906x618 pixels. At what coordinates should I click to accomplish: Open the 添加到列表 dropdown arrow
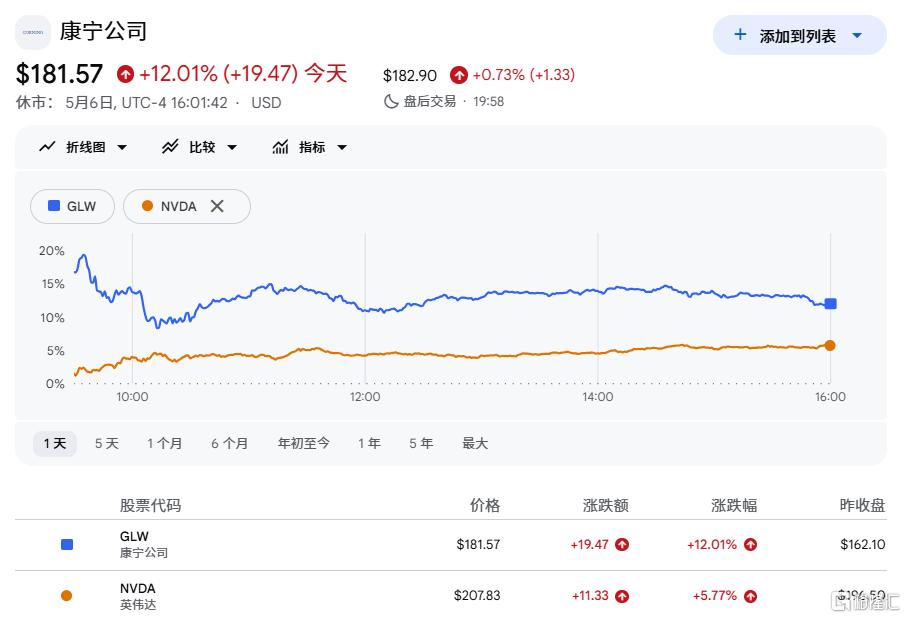[x=857, y=36]
